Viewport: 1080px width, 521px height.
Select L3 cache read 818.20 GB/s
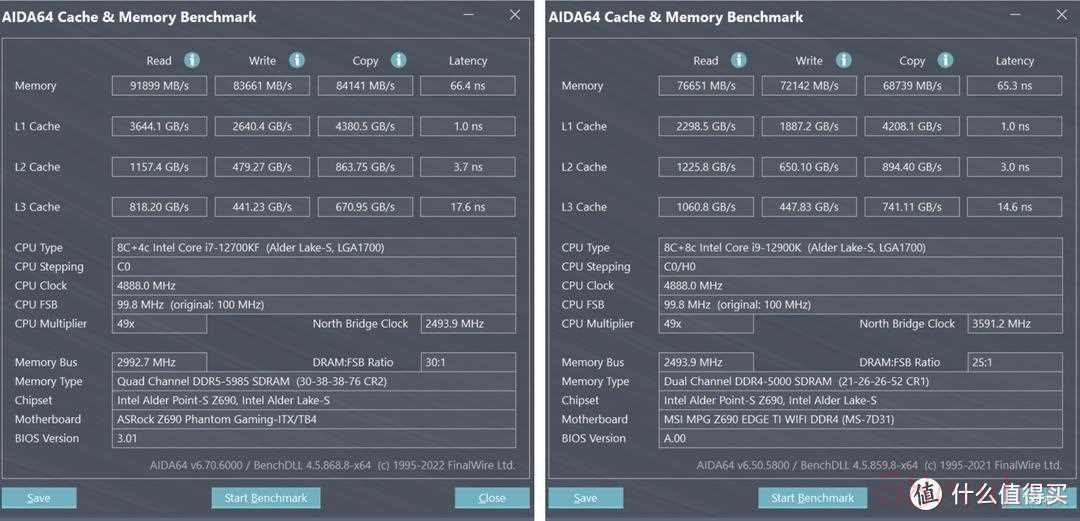coord(159,207)
